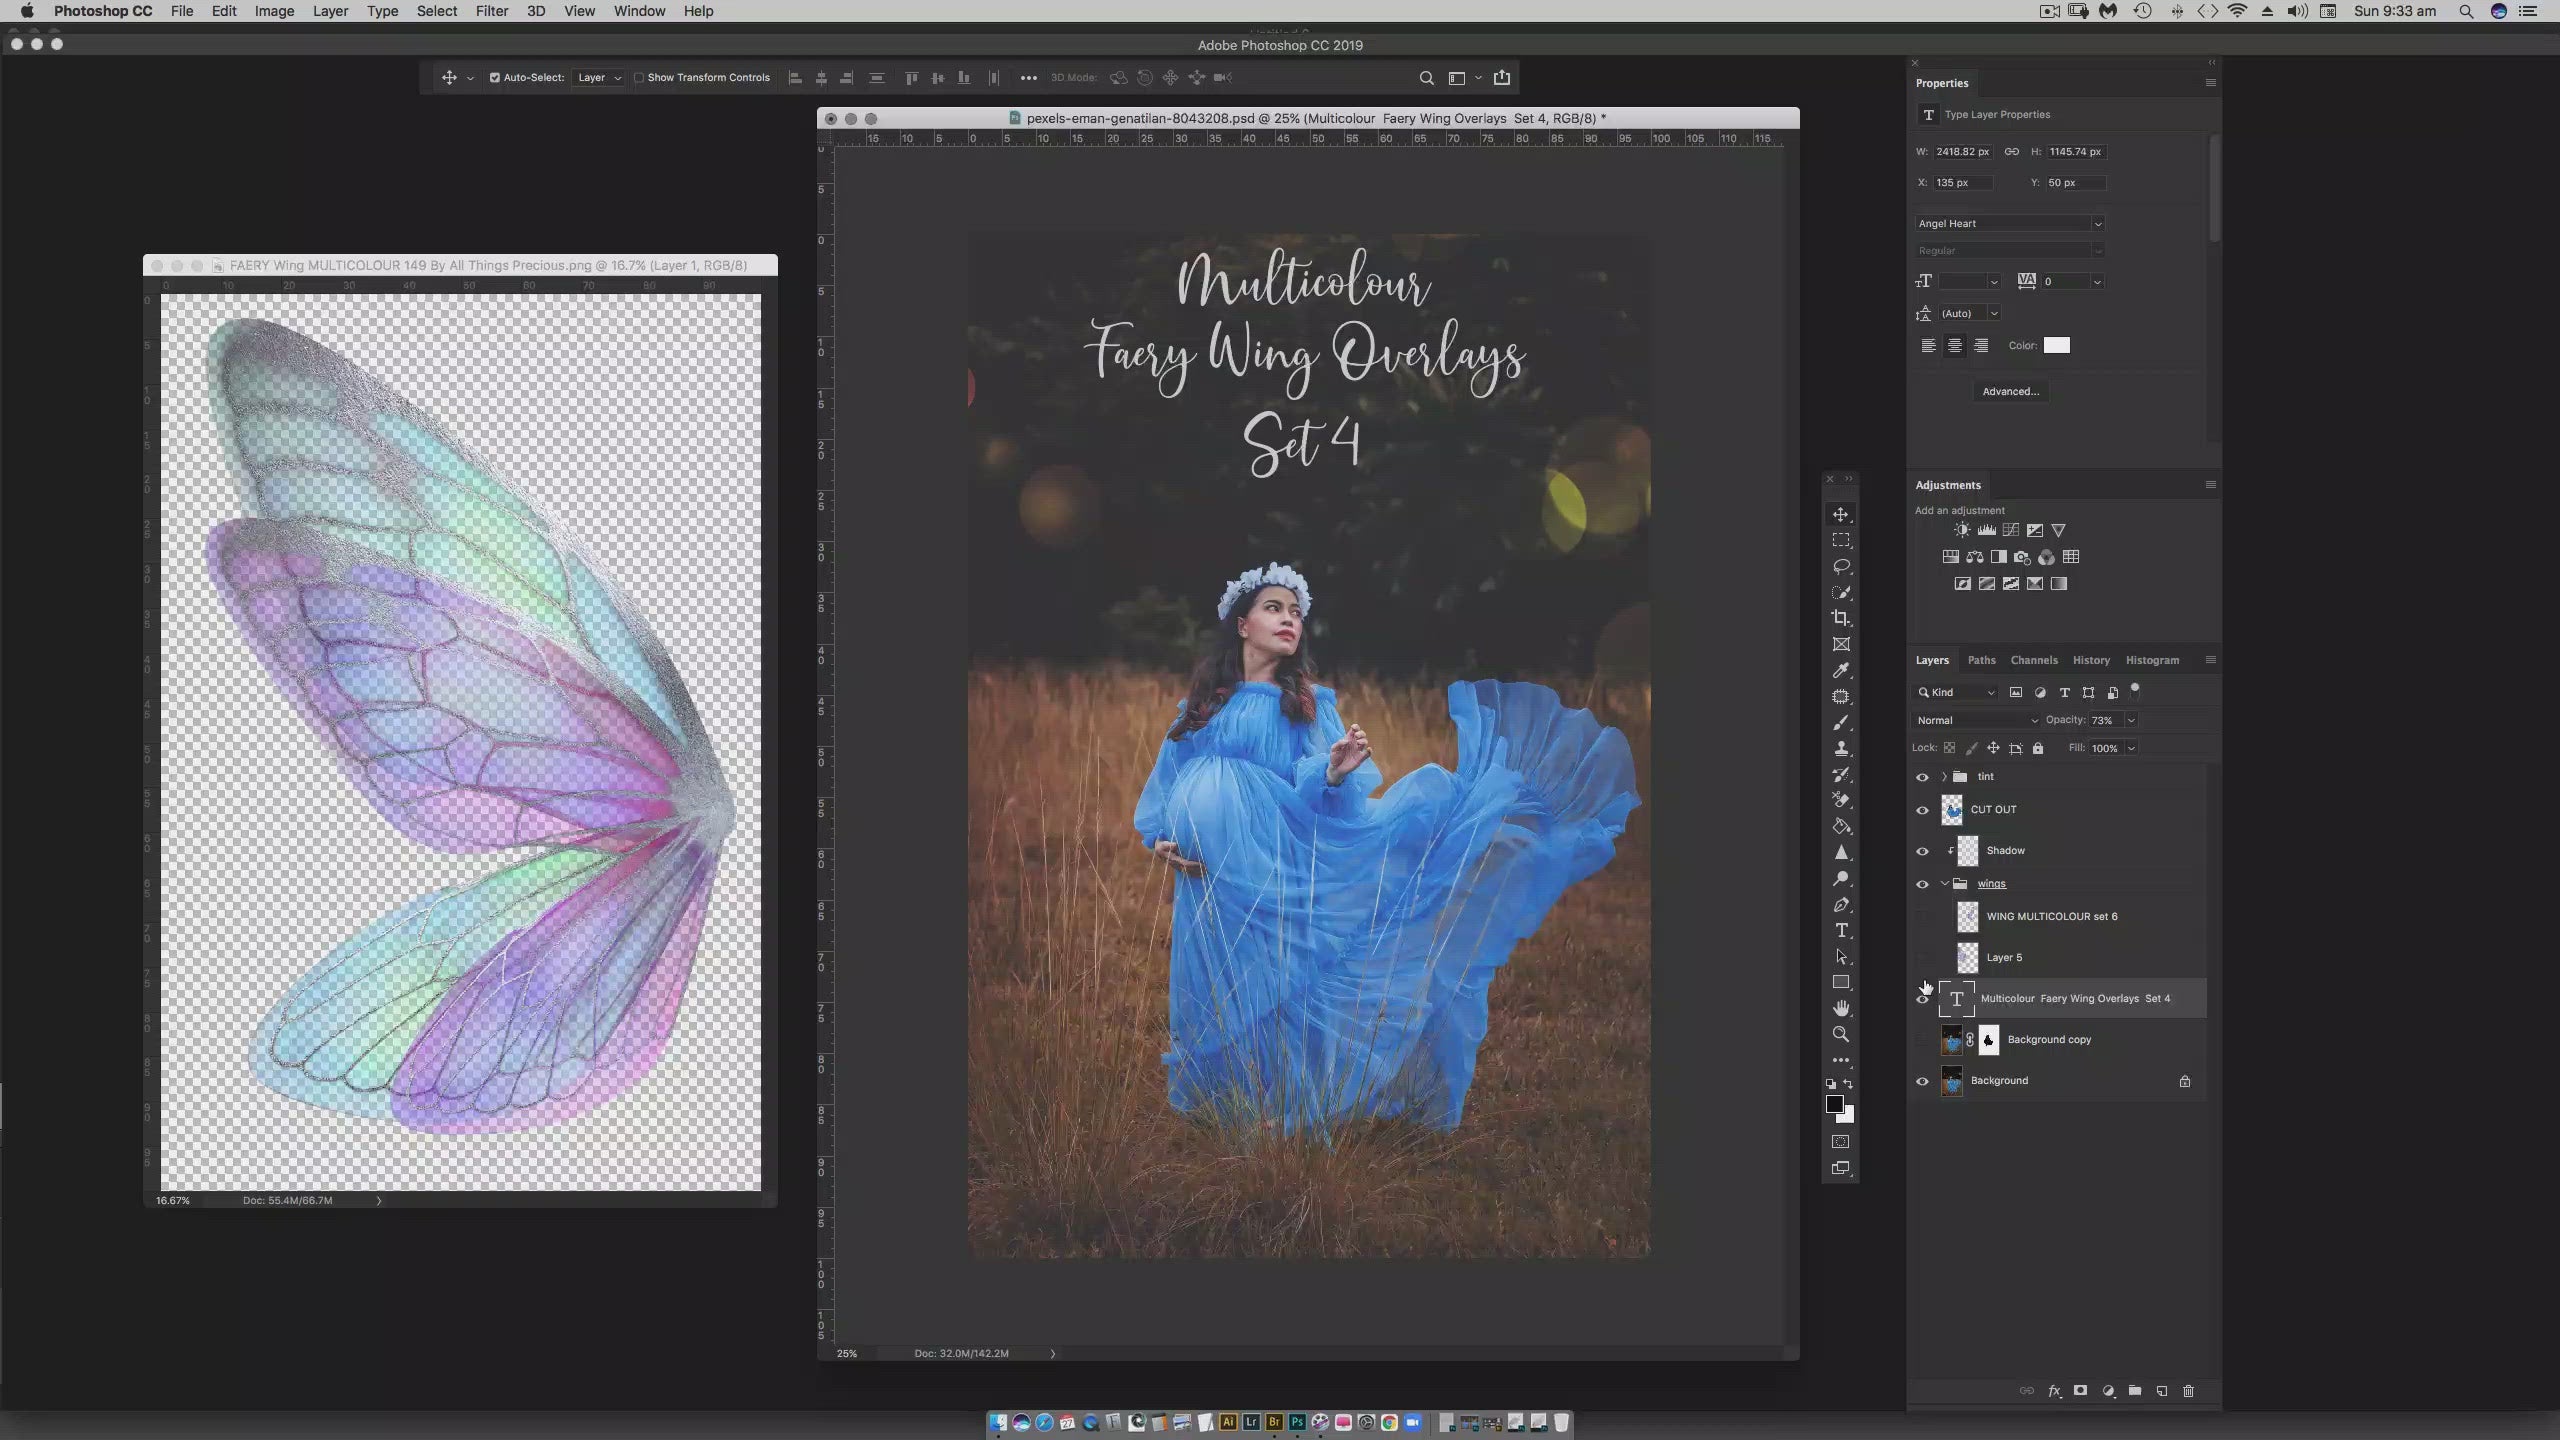Add a Hue/Saturation adjustment
Image resolution: width=2560 pixels, height=1440 pixels.
tap(1951, 557)
